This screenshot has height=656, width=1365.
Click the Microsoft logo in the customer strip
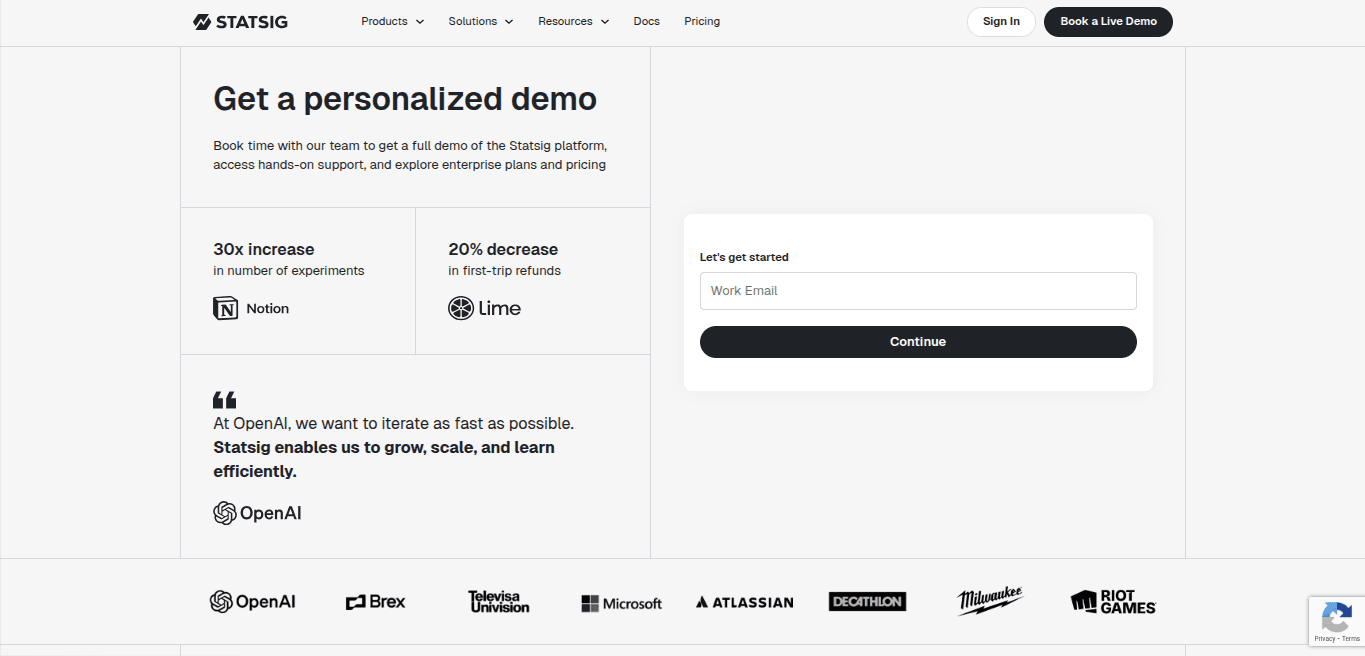pyautogui.click(x=621, y=603)
